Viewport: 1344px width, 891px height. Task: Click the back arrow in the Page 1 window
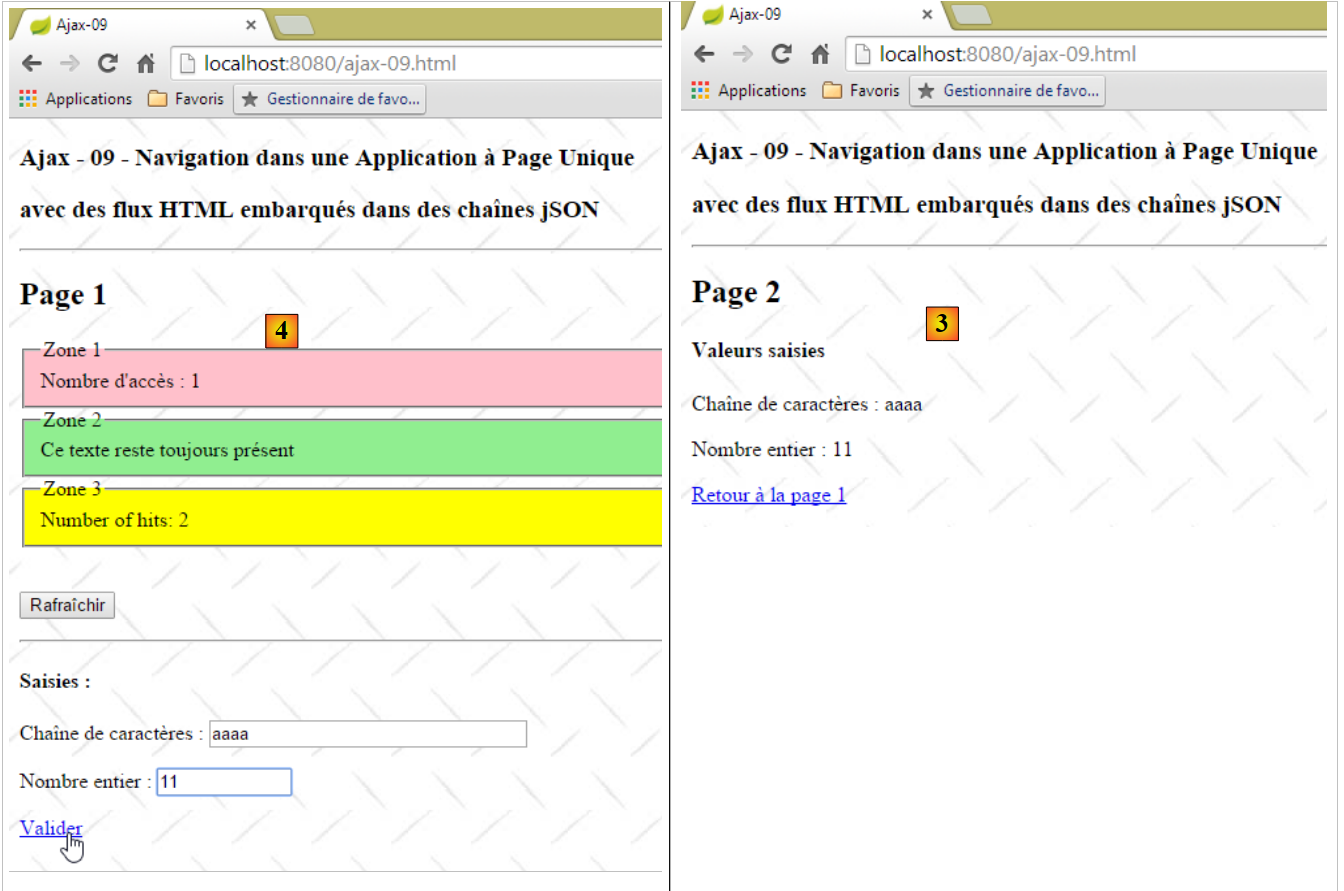pyautogui.click(x=31, y=64)
